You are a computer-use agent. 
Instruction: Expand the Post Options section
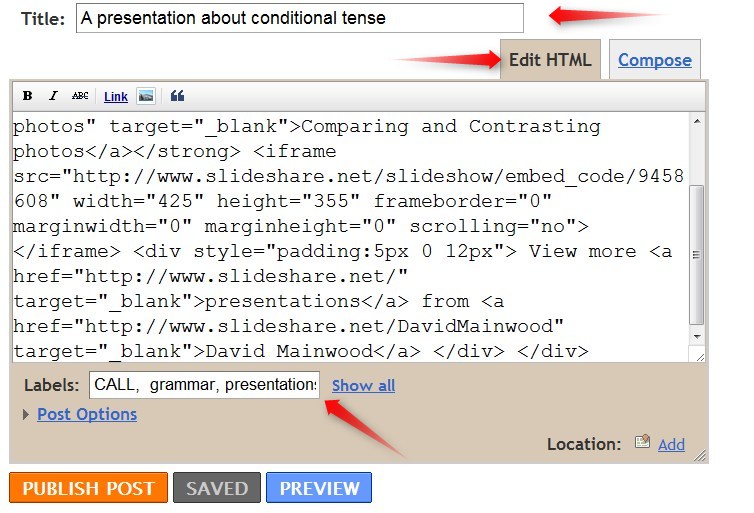87,414
